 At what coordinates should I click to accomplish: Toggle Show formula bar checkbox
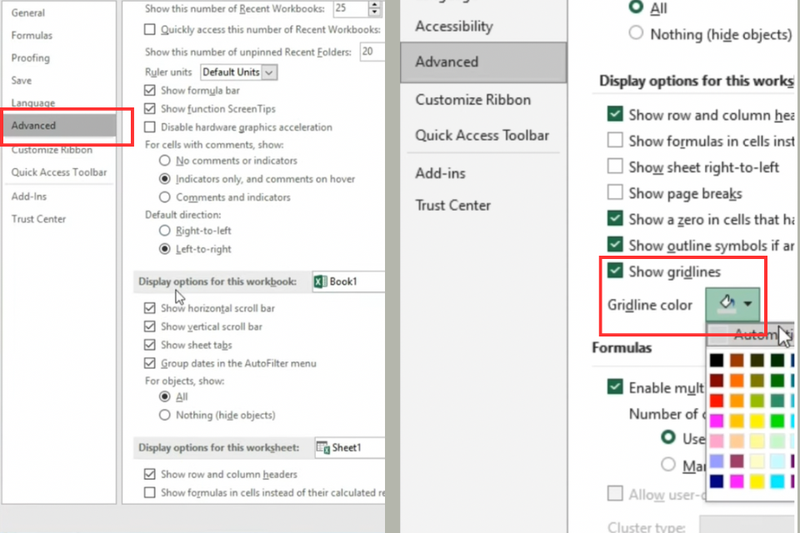tap(149, 90)
